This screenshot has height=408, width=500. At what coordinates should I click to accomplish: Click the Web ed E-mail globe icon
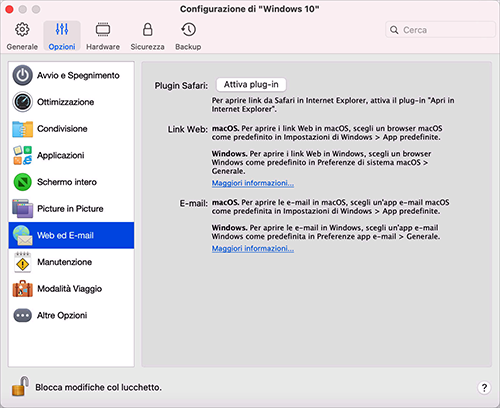click(23, 235)
